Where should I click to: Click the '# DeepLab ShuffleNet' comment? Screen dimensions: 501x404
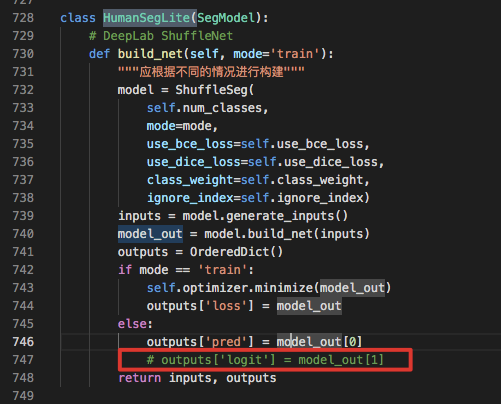tap(161, 36)
